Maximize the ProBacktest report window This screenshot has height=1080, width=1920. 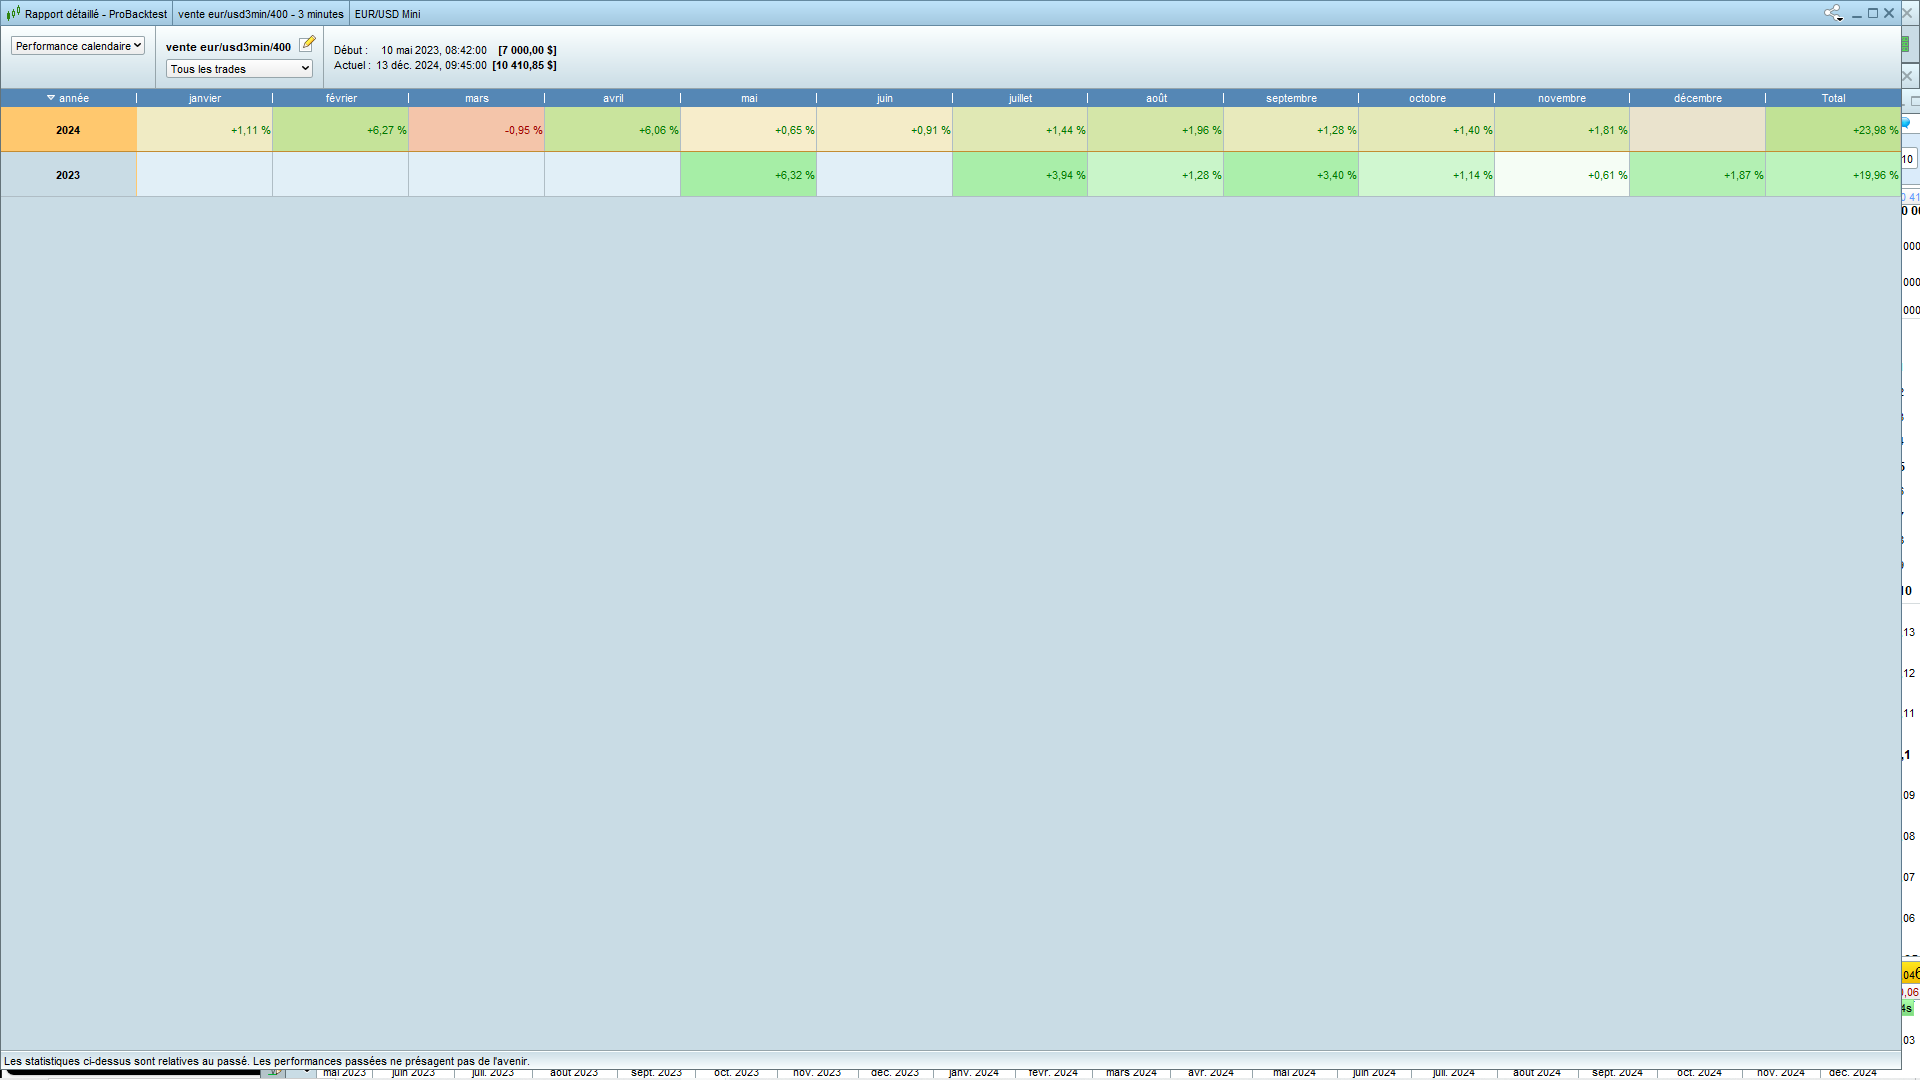coord(1873,13)
